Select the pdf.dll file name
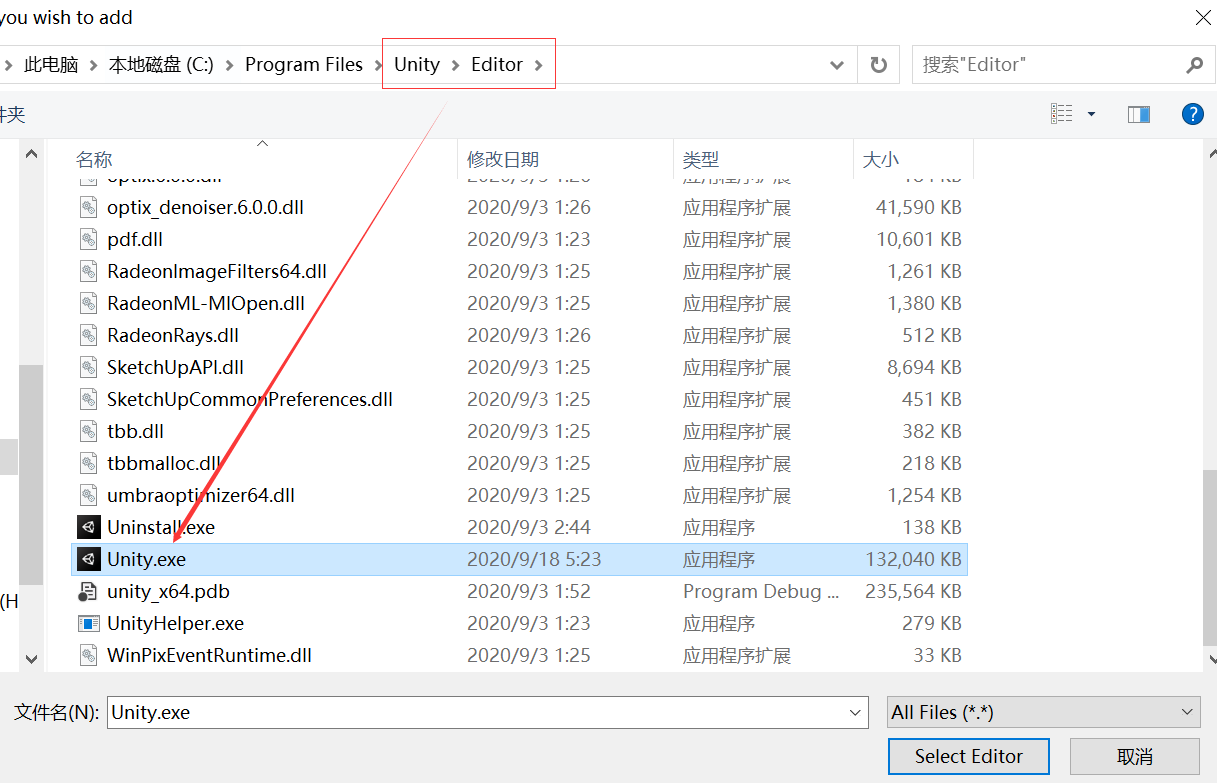The width and height of the screenshot is (1217, 783). pos(135,239)
